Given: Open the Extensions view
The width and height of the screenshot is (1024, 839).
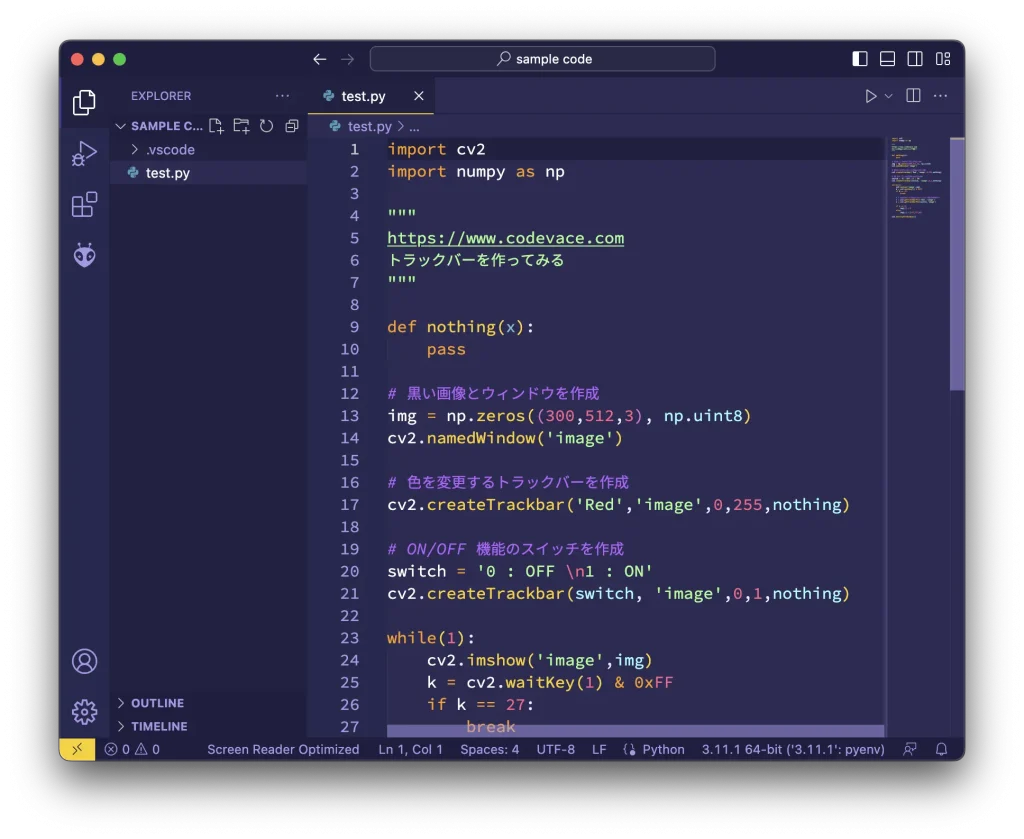Looking at the screenshot, I should point(84,204).
